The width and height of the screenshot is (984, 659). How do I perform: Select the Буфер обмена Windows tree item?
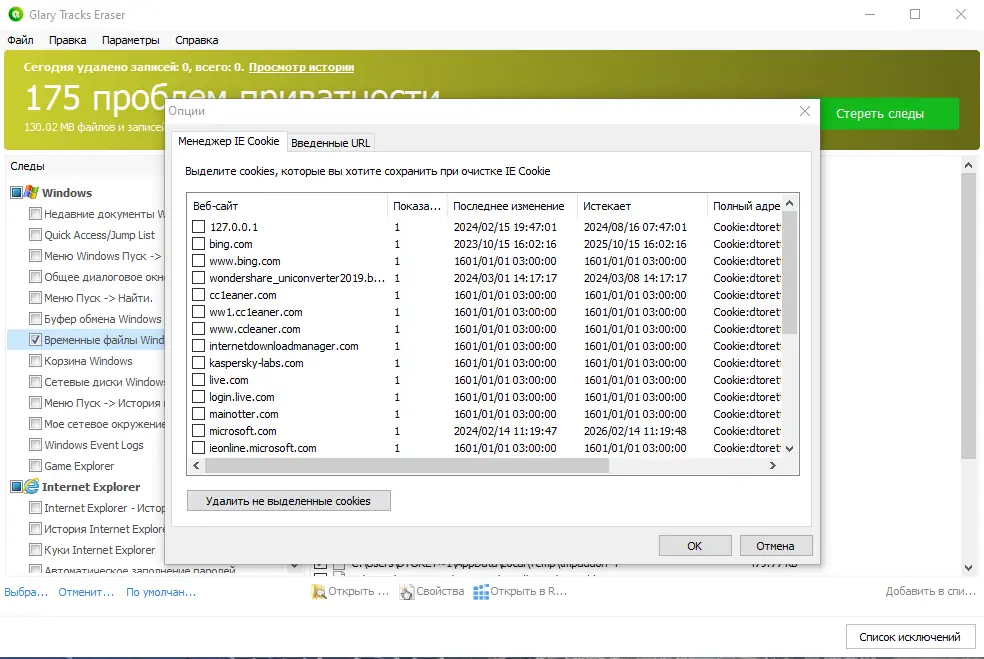pyautogui.click(x=103, y=319)
